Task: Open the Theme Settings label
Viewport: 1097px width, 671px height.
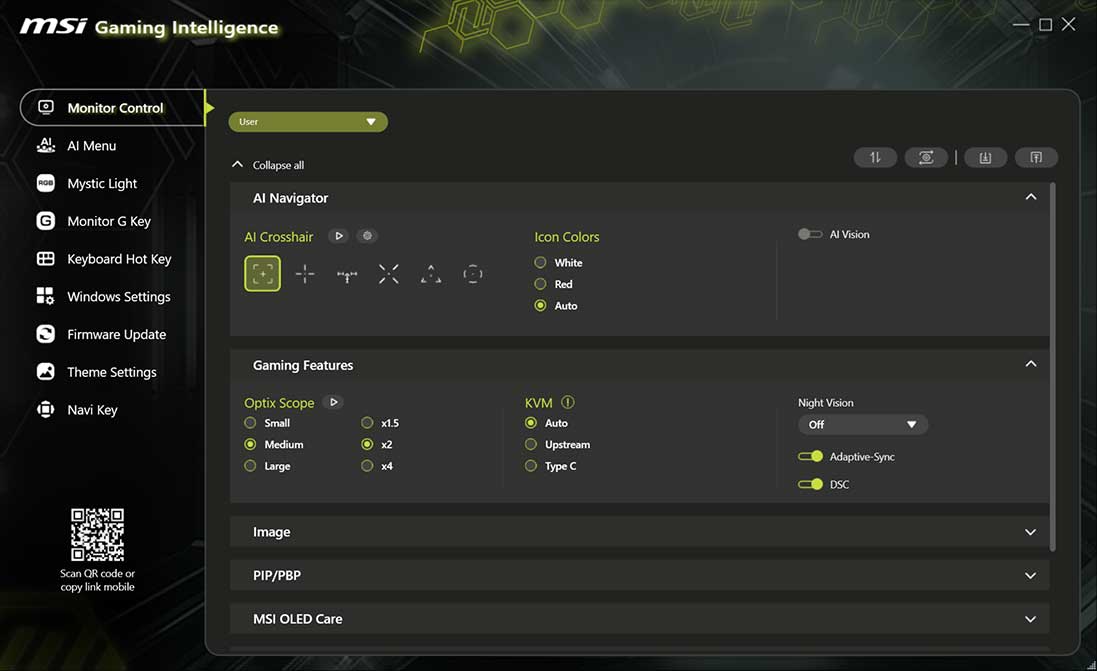Action: (x=112, y=372)
